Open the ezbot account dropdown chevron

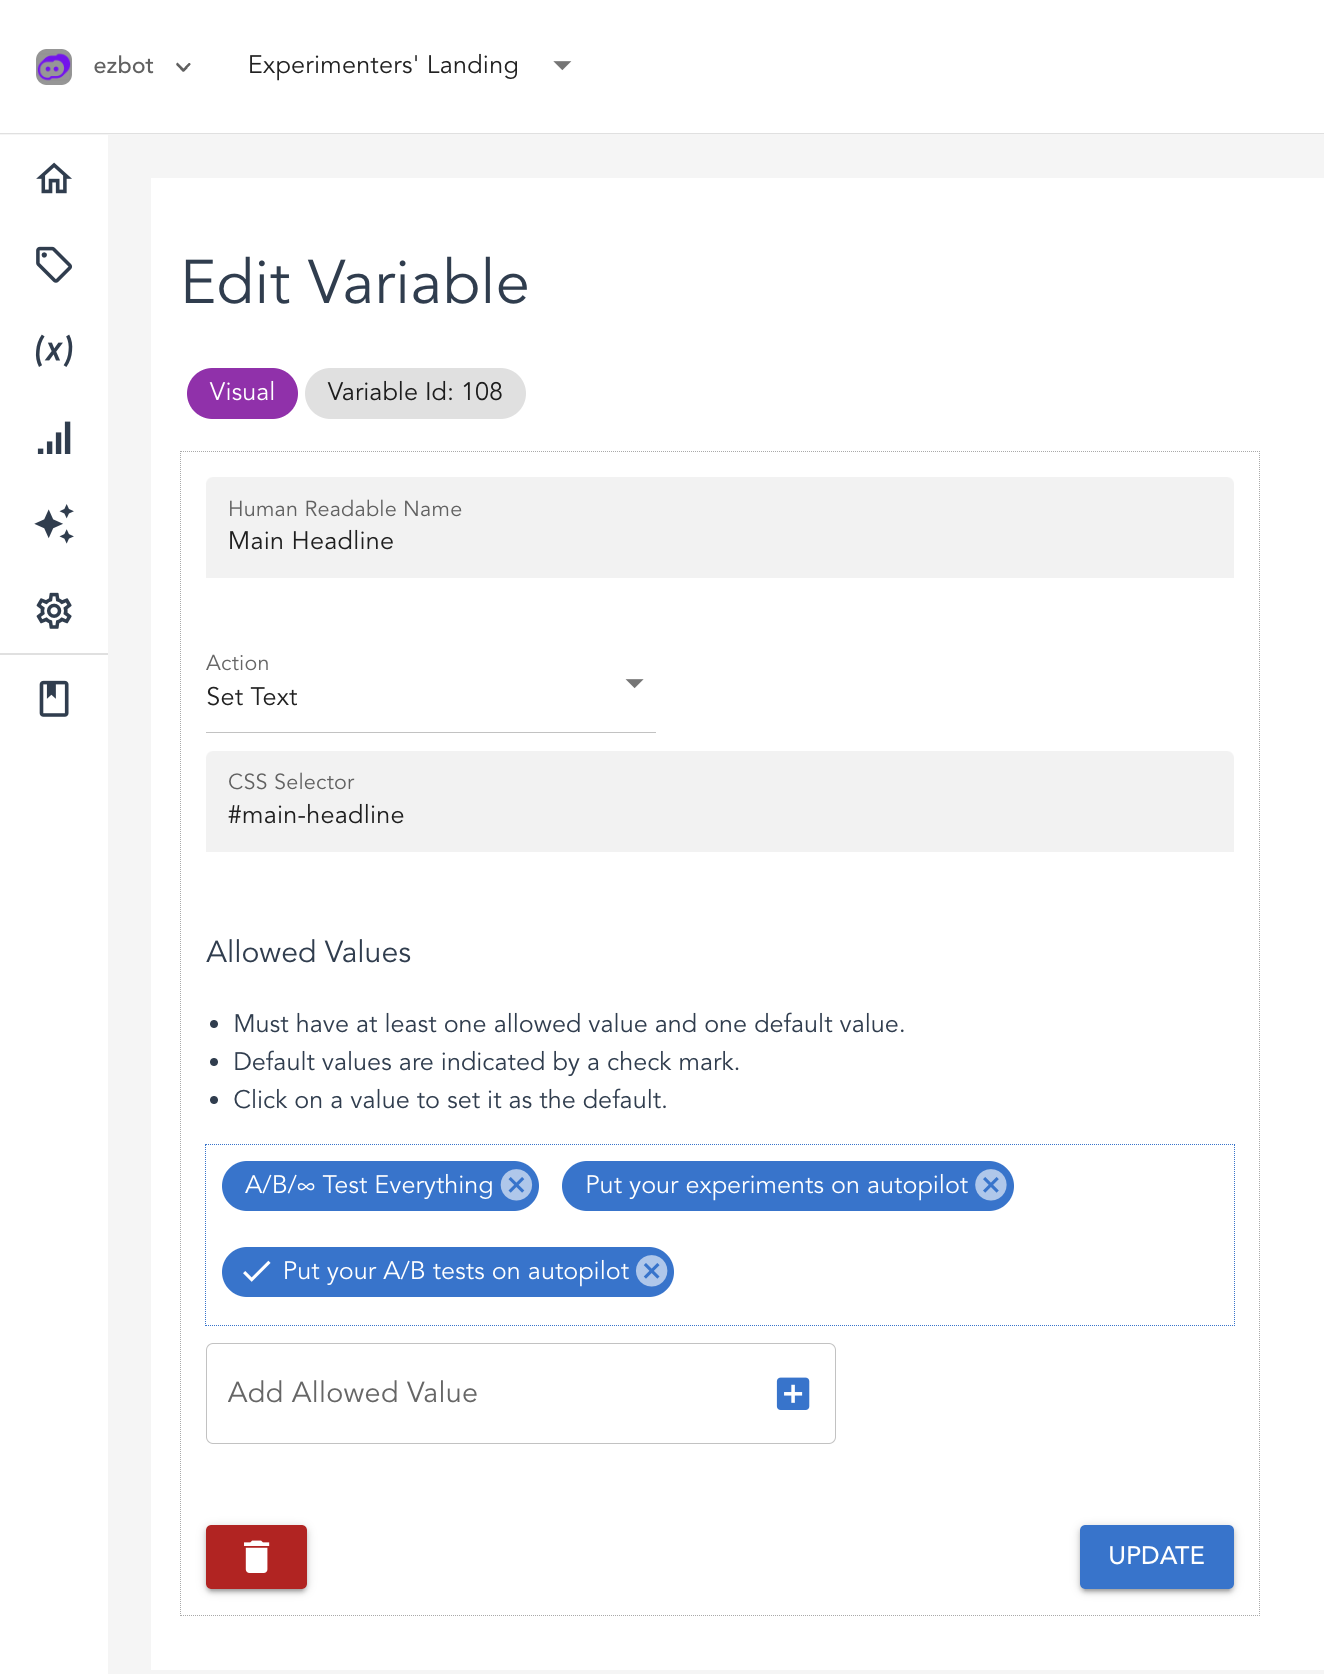point(183,67)
